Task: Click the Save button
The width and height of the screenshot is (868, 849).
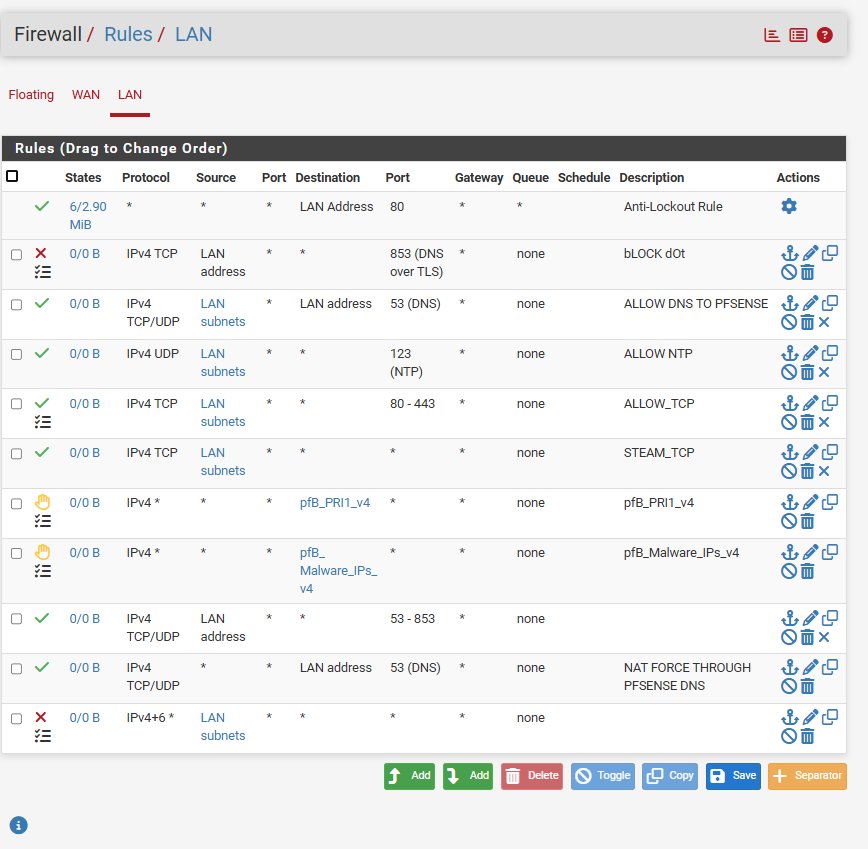Action: pyautogui.click(x=733, y=776)
